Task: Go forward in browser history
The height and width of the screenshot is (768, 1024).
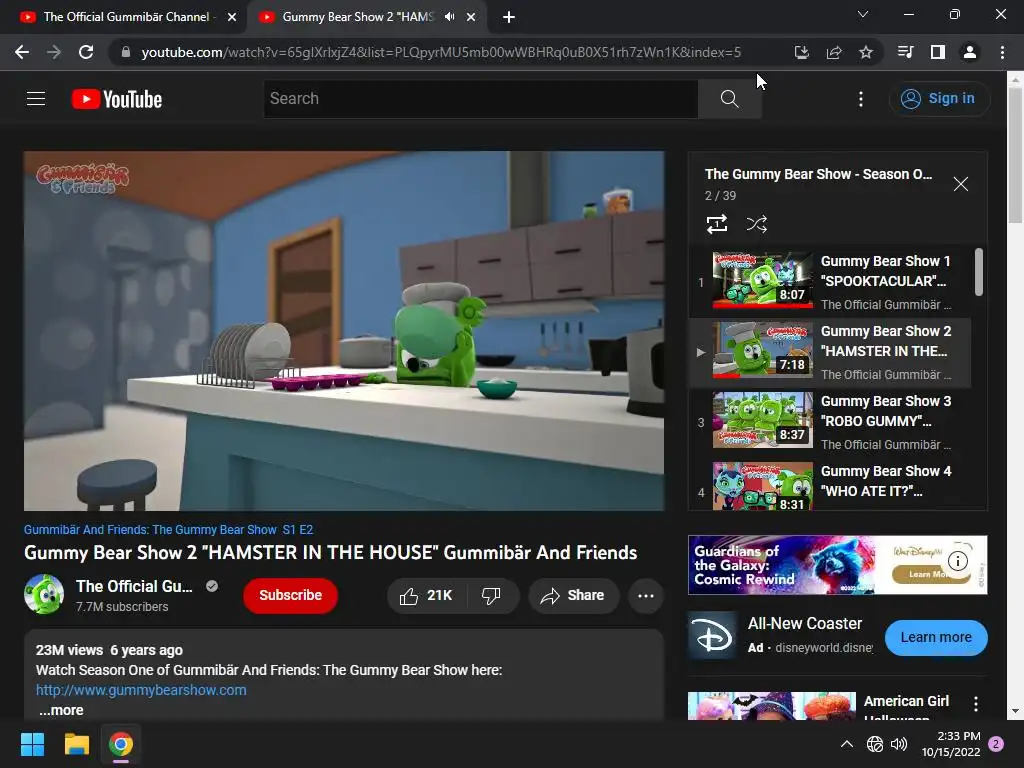Action: pyautogui.click(x=54, y=52)
